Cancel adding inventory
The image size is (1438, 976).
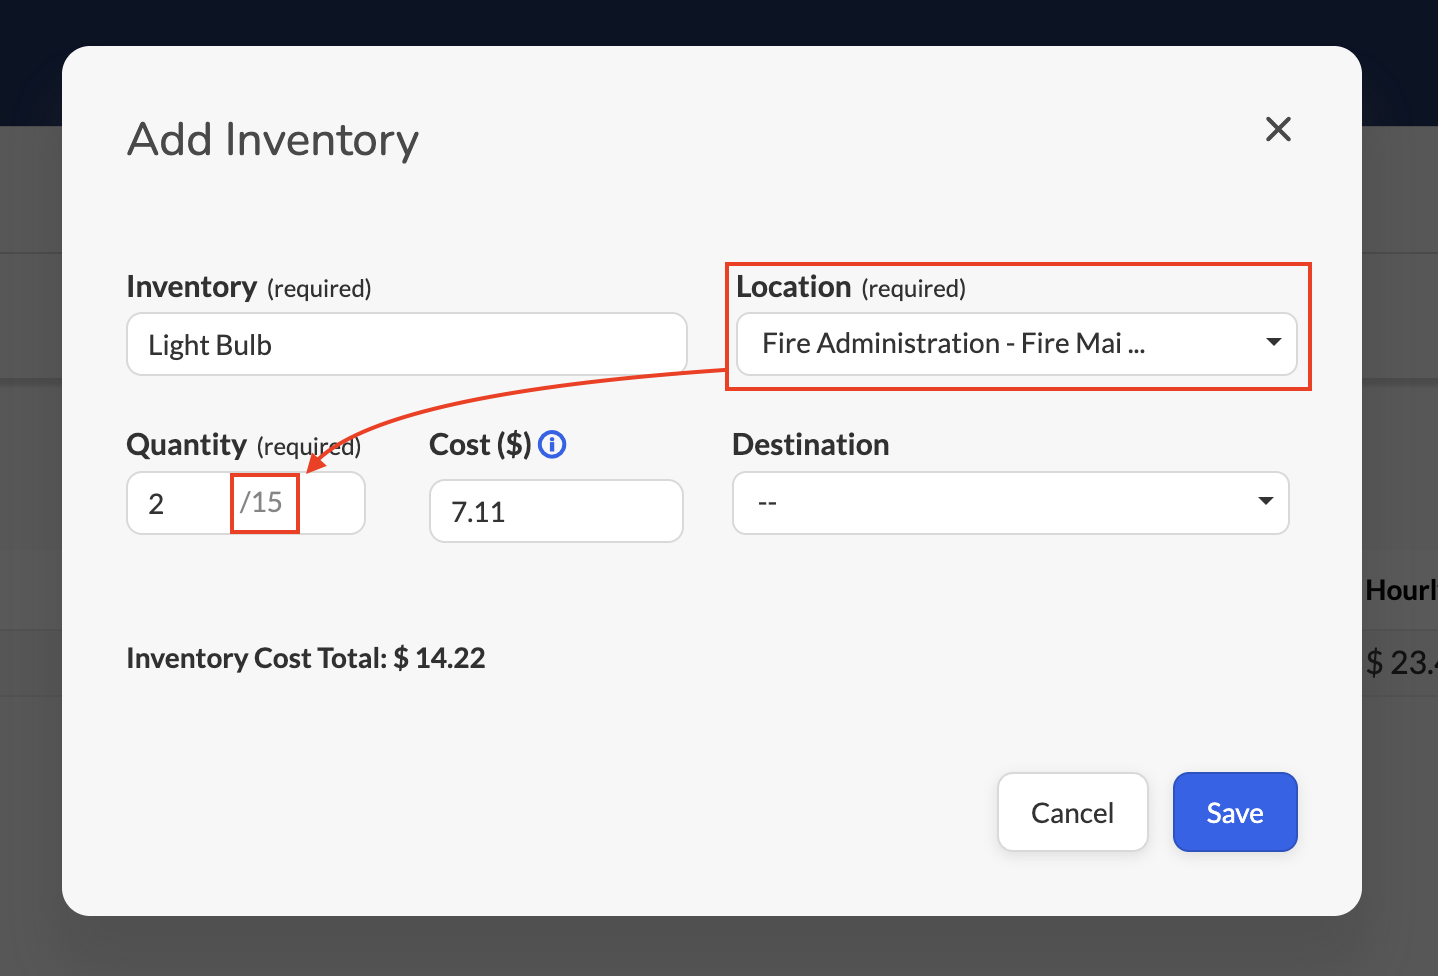click(1072, 812)
